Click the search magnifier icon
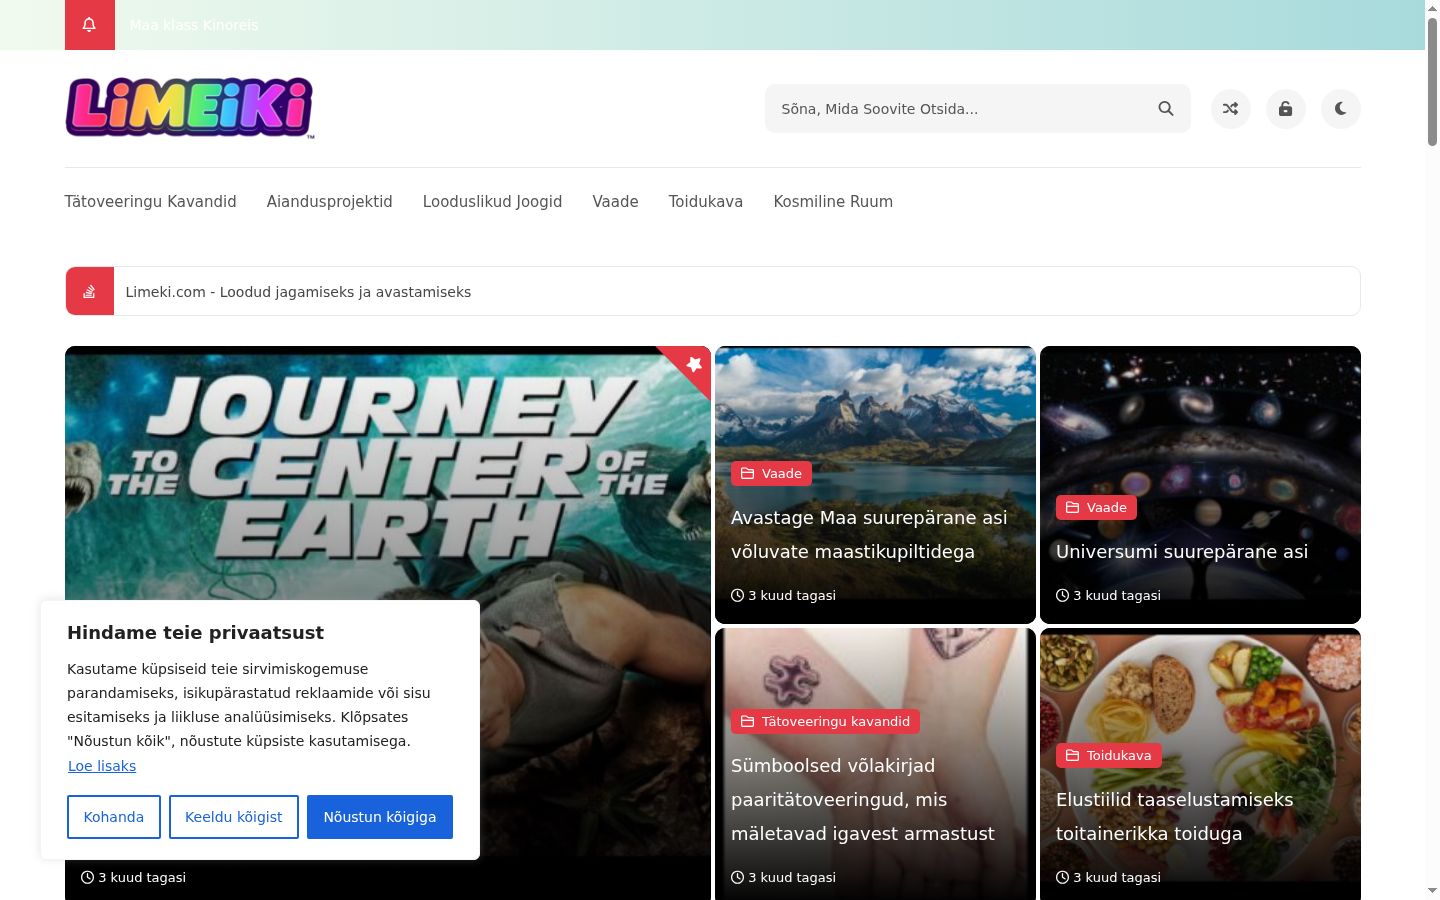This screenshot has width=1440, height=900. [x=1166, y=109]
